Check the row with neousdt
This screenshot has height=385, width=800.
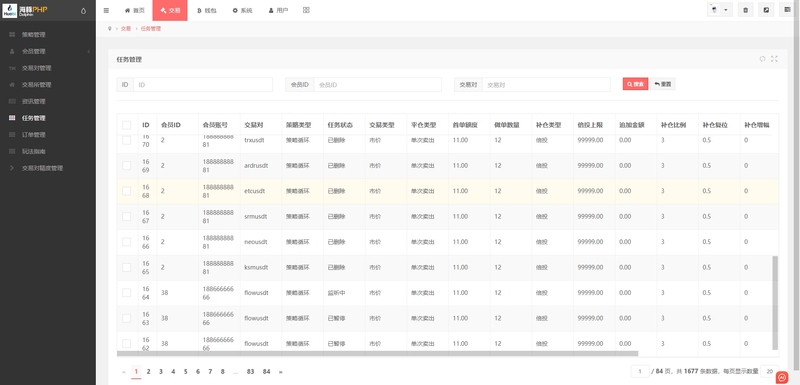coord(127,242)
